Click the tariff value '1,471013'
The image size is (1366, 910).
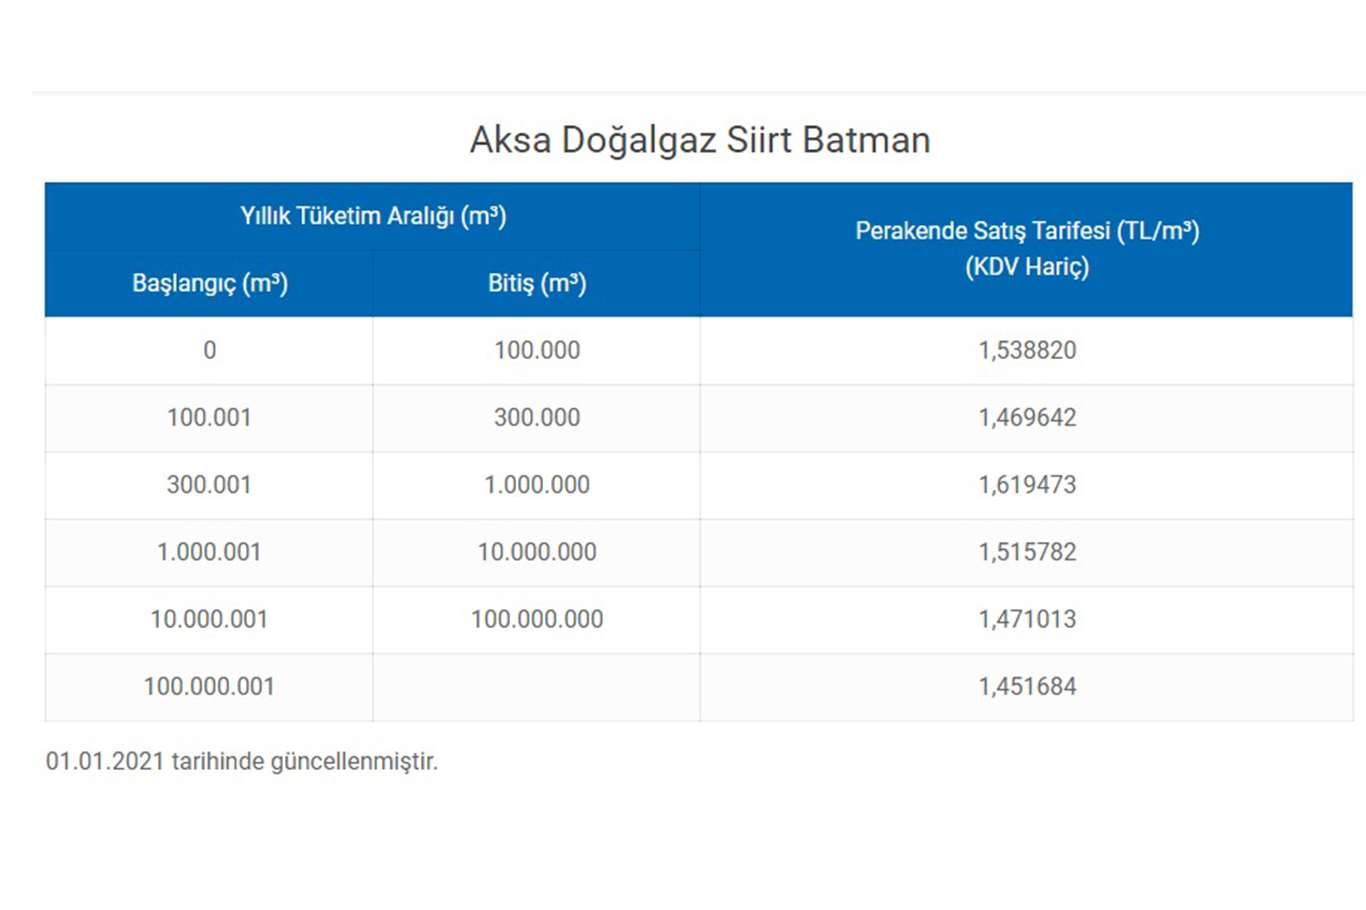coord(1027,620)
